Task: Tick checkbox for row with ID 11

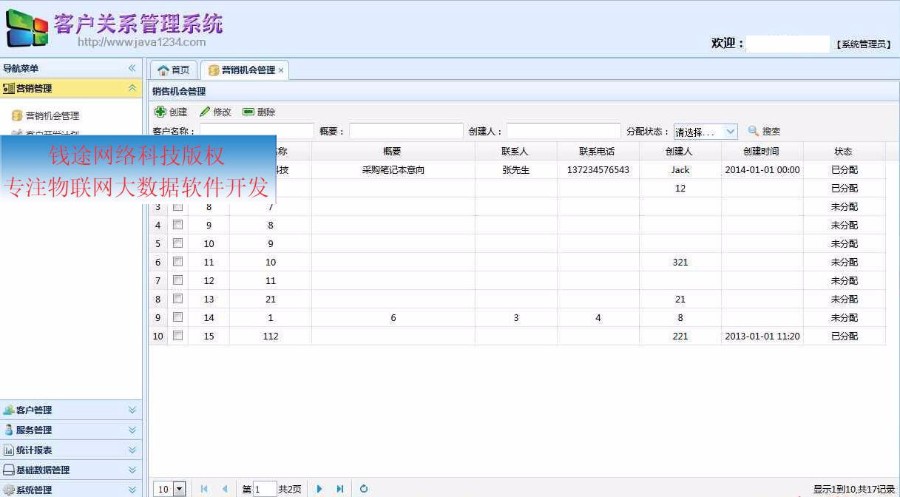Action: (x=178, y=261)
